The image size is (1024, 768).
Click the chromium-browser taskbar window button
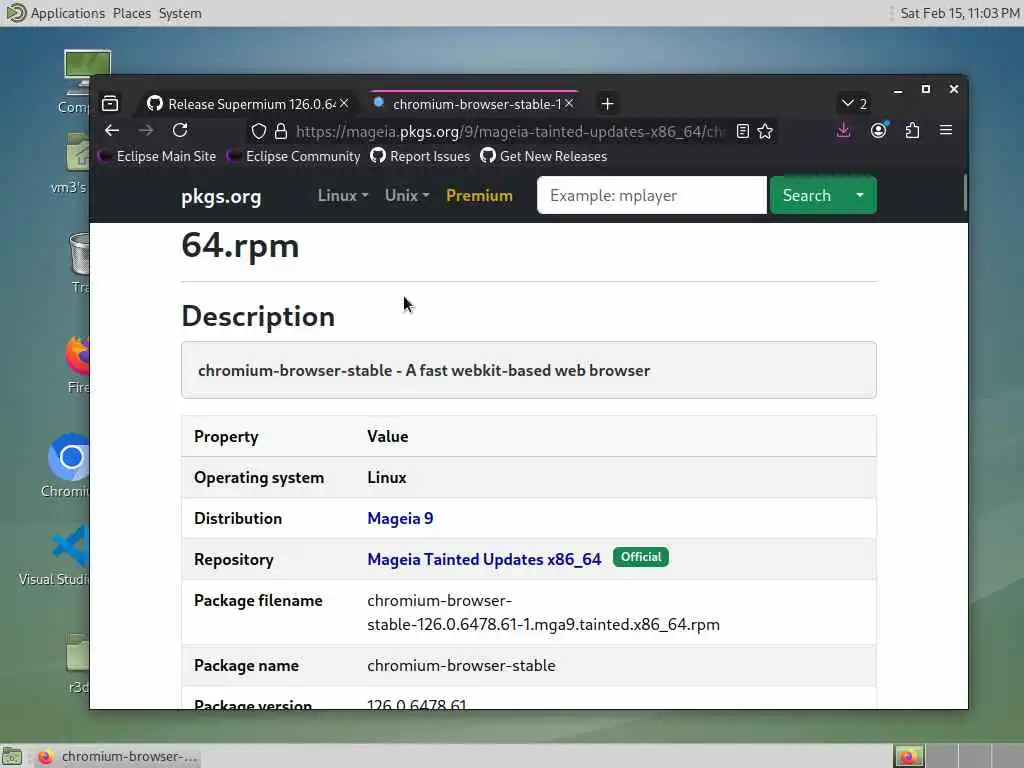118,756
